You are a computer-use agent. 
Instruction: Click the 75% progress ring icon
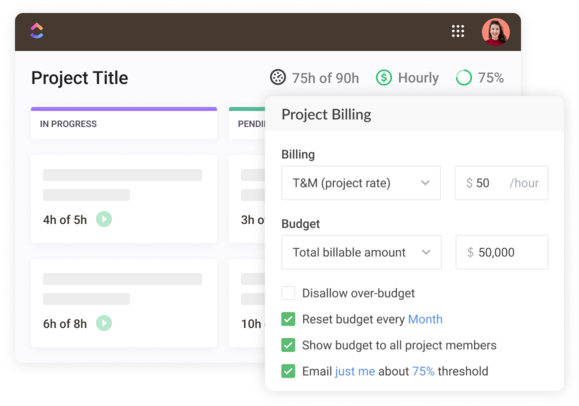(x=464, y=78)
